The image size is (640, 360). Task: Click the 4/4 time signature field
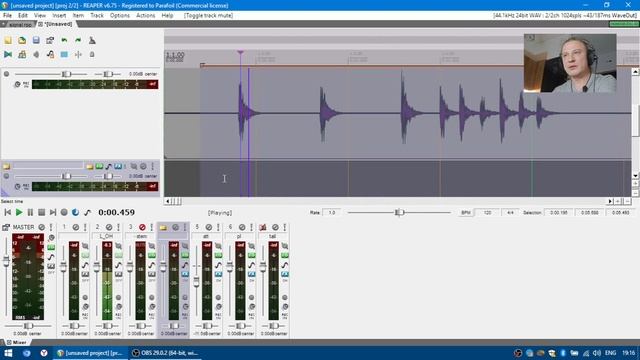tap(510, 213)
